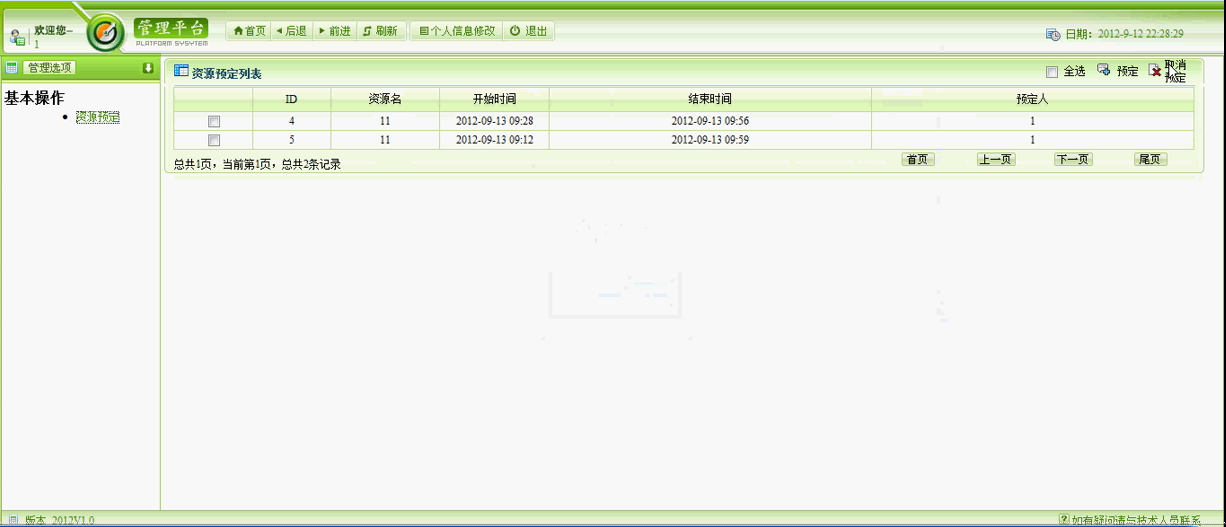Check the box for row ID 4

(214, 121)
